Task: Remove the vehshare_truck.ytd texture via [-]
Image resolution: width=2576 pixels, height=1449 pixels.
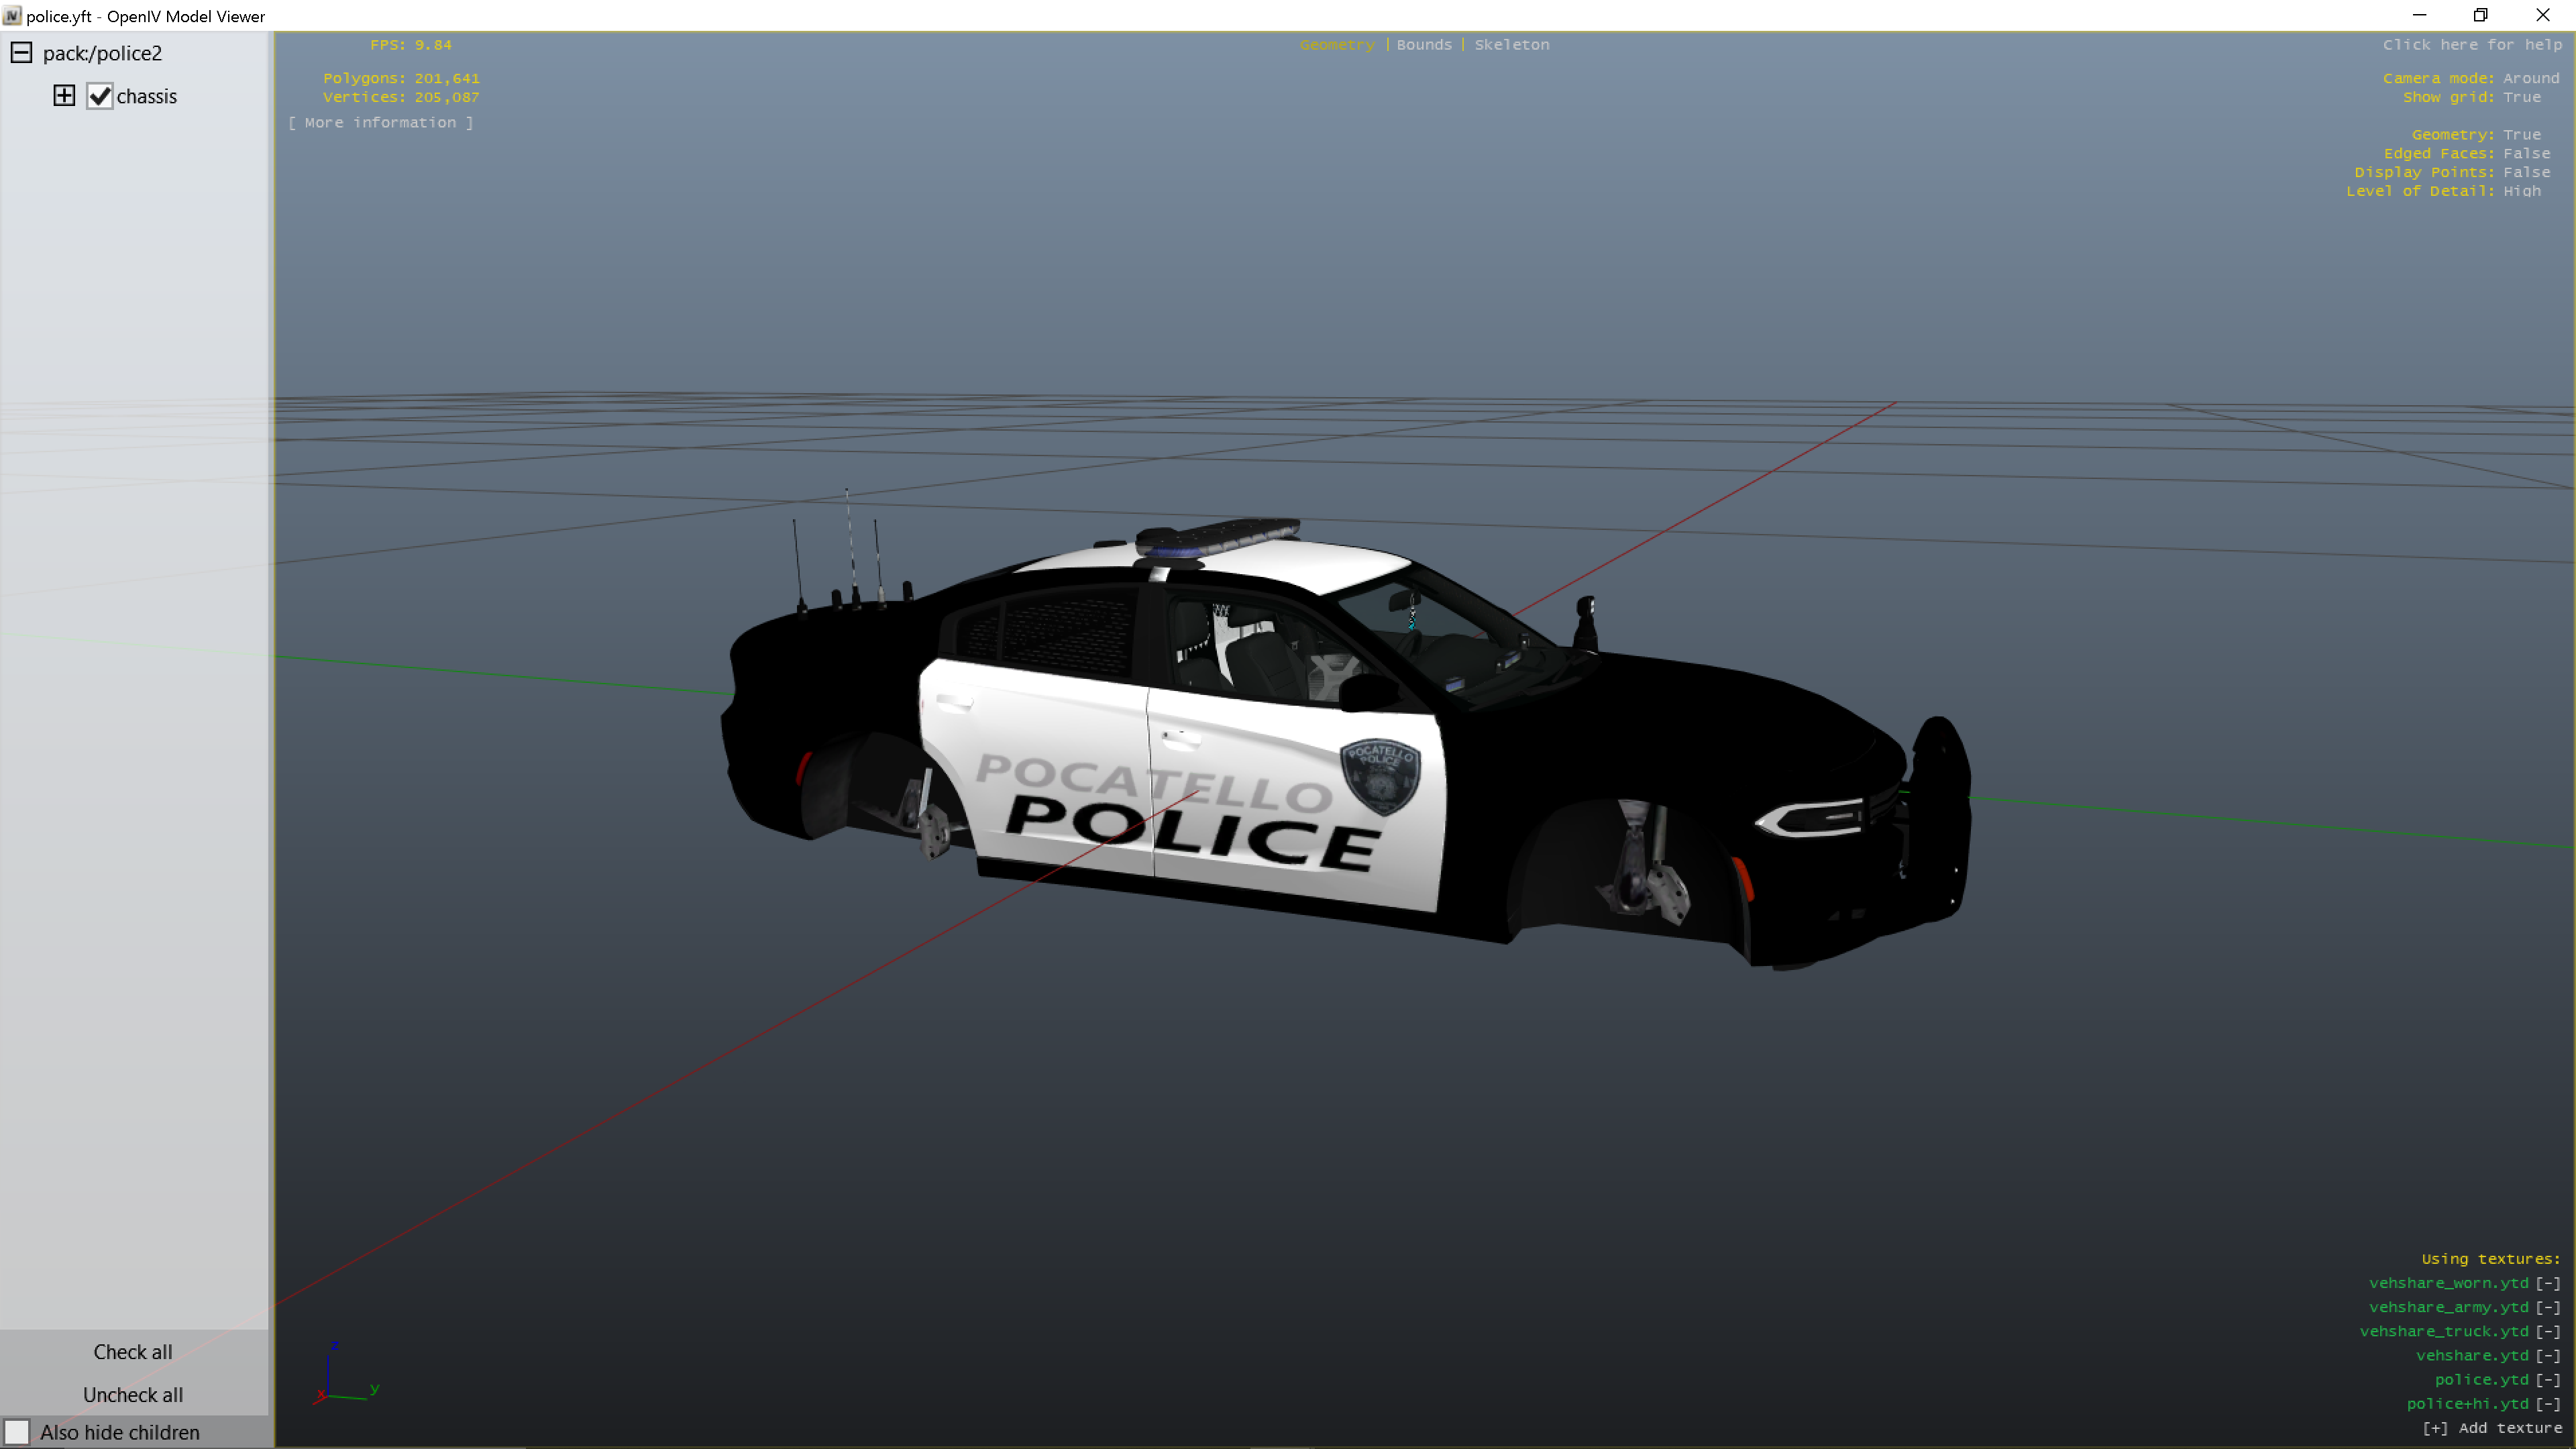Action: [x=2547, y=1331]
